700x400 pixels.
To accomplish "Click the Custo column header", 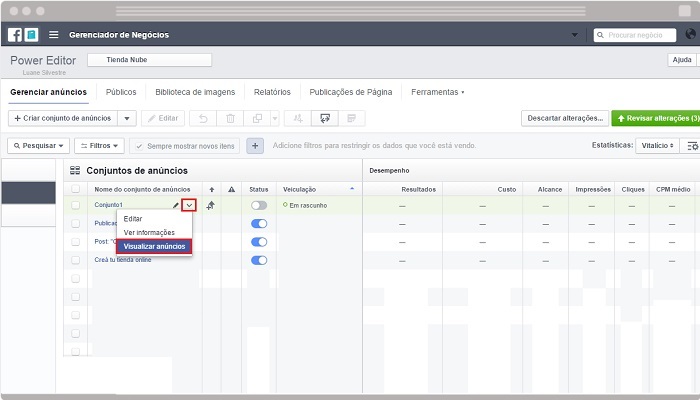I will (x=507, y=189).
